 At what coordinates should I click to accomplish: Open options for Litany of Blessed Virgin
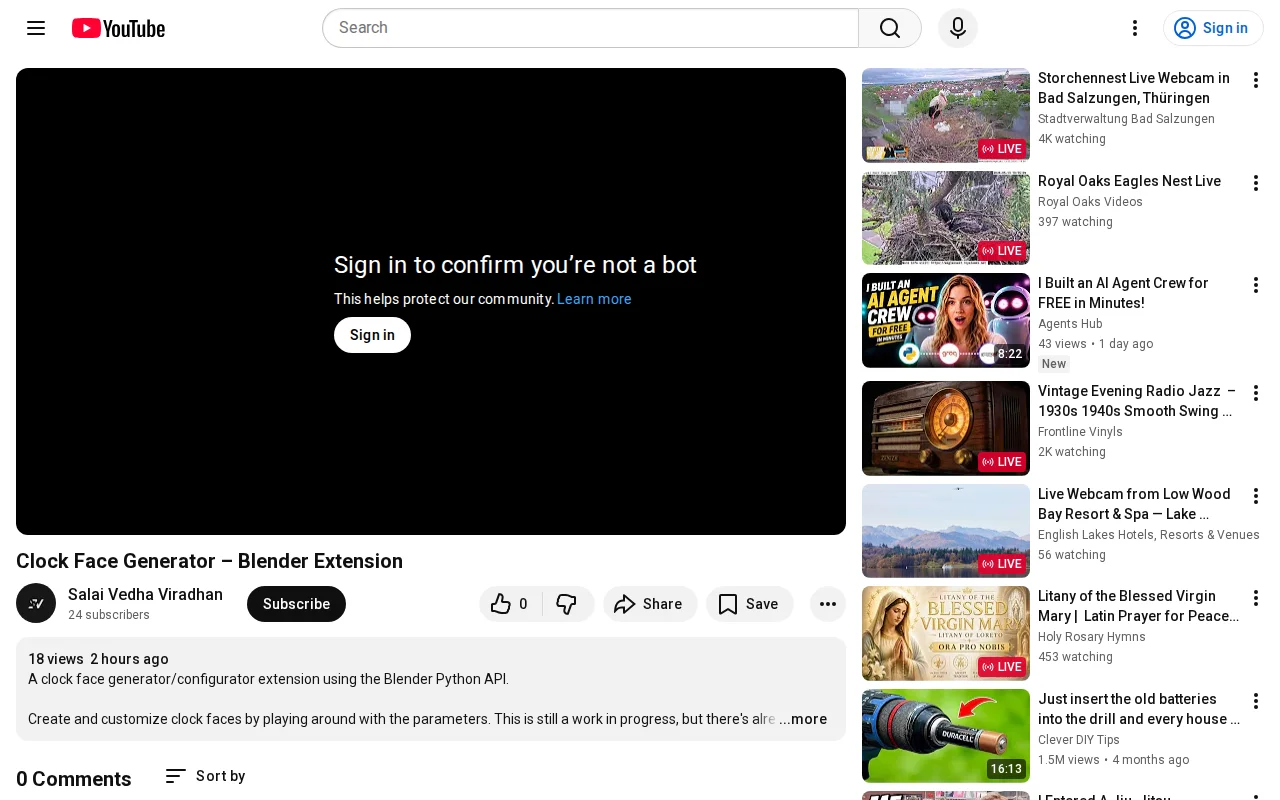tap(1256, 598)
